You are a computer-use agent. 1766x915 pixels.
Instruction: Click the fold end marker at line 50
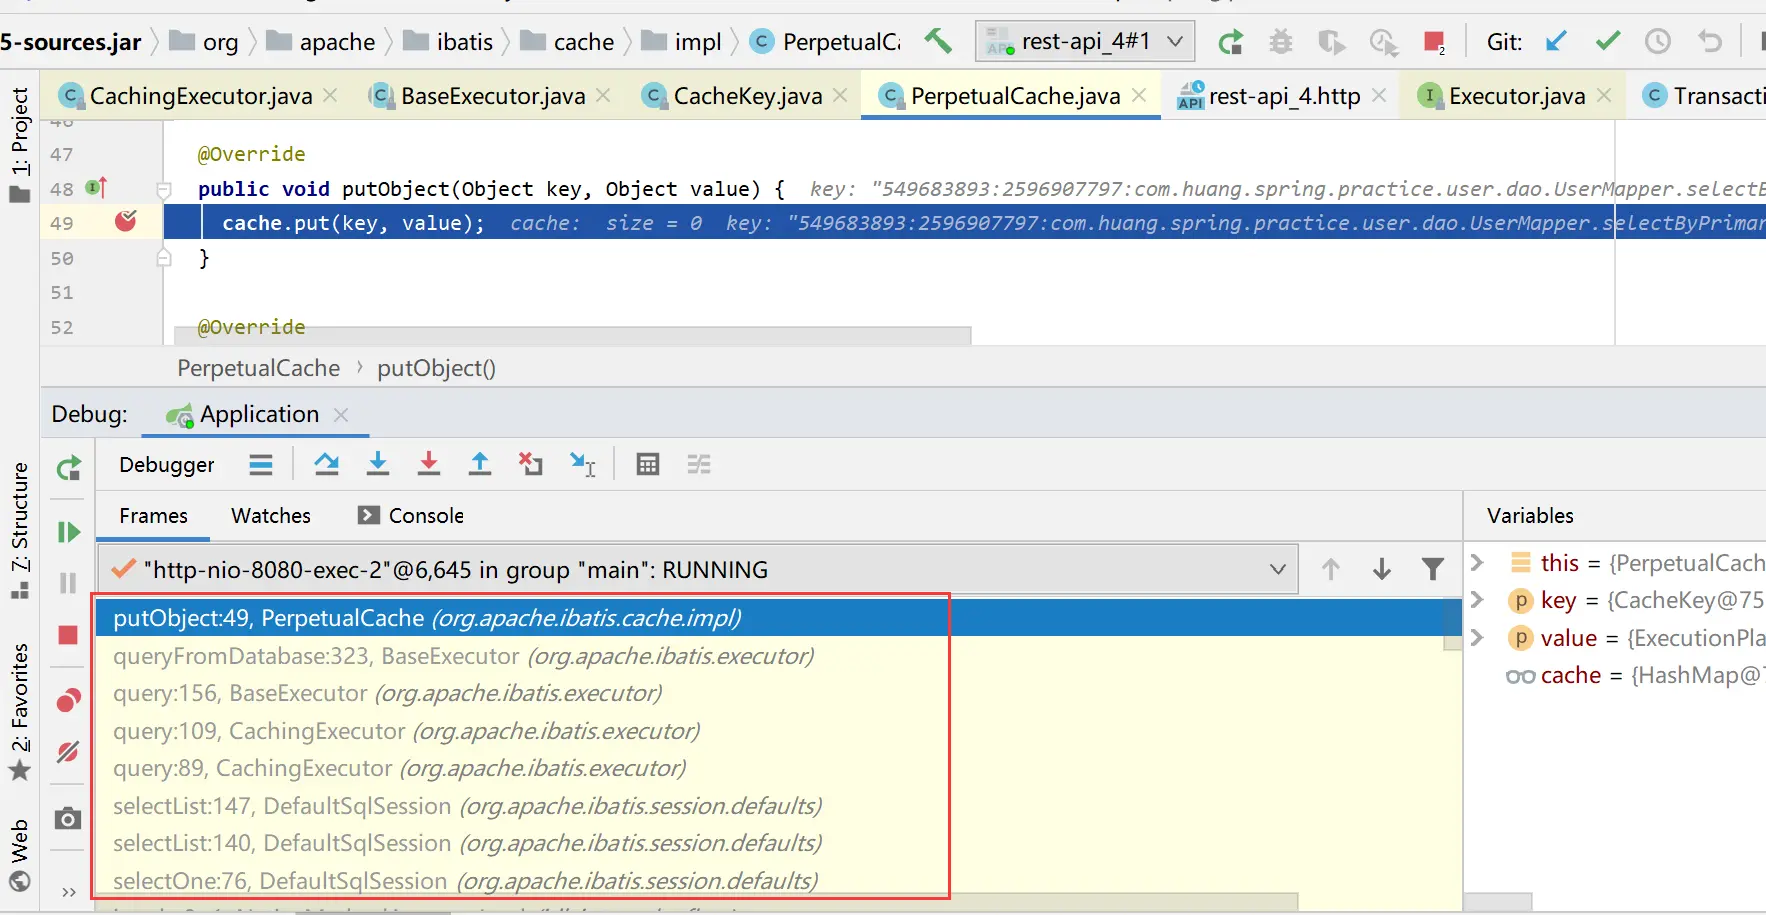tap(164, 258)
